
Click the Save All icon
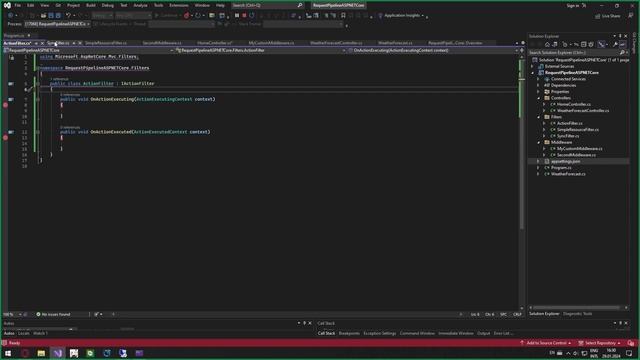tap(58, 16)
